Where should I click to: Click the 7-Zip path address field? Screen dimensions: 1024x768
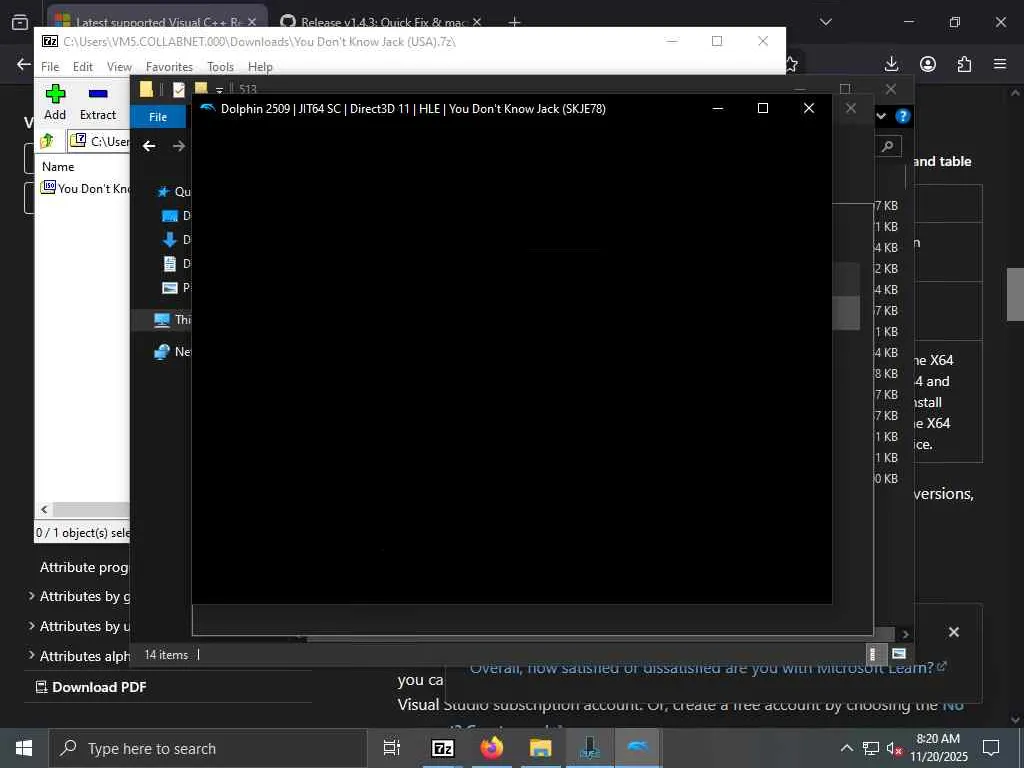(100, 141)
